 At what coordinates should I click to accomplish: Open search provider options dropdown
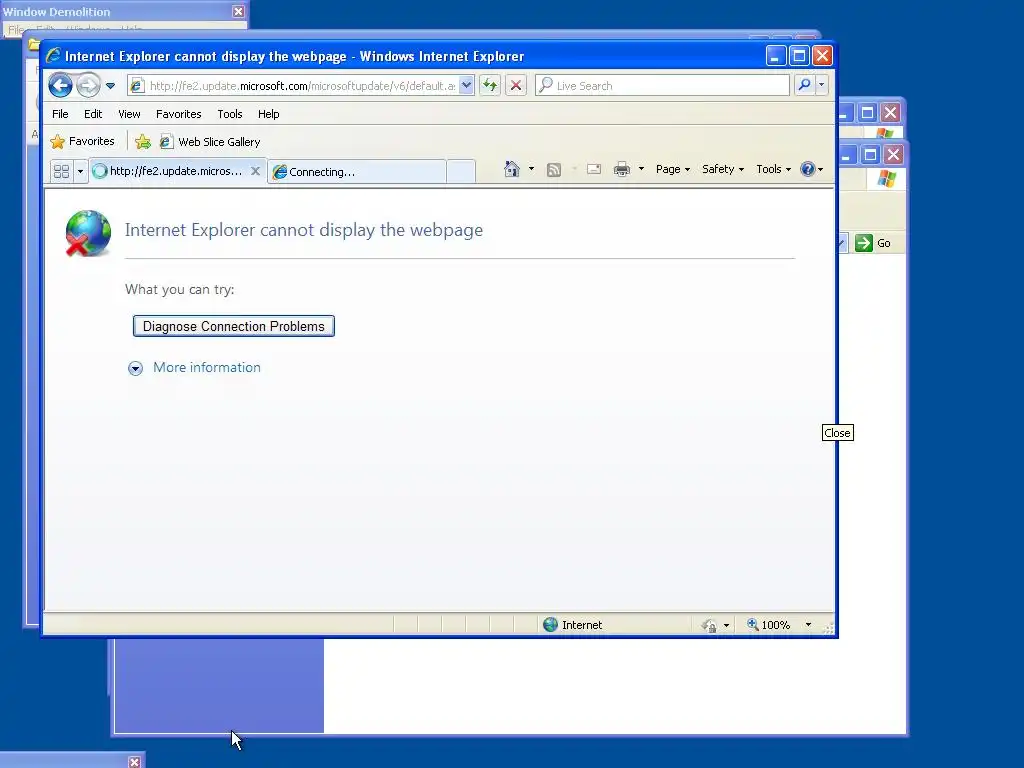point(822,85)
